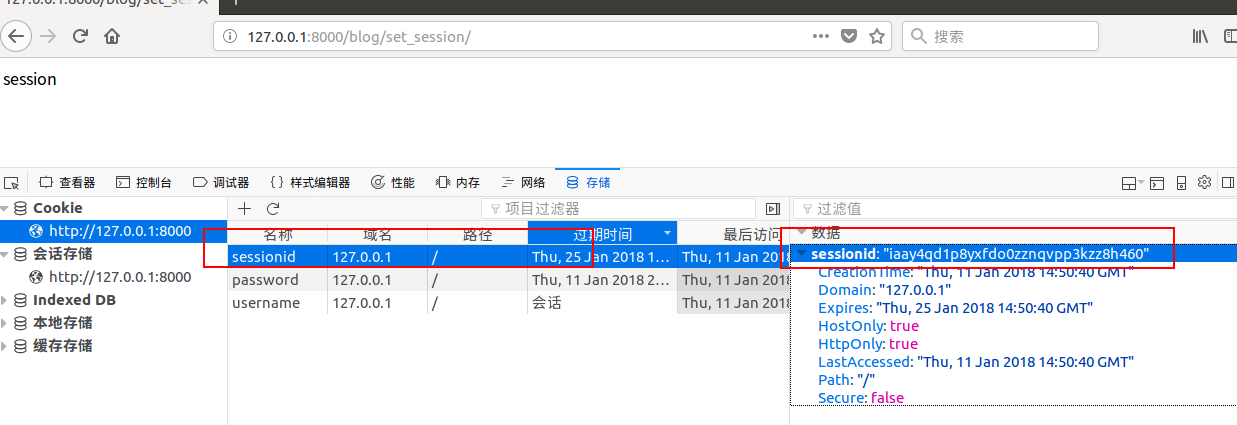Expand the Indexed DB tree node
This screenshot has width=1237, height=425.
(5, 300)
